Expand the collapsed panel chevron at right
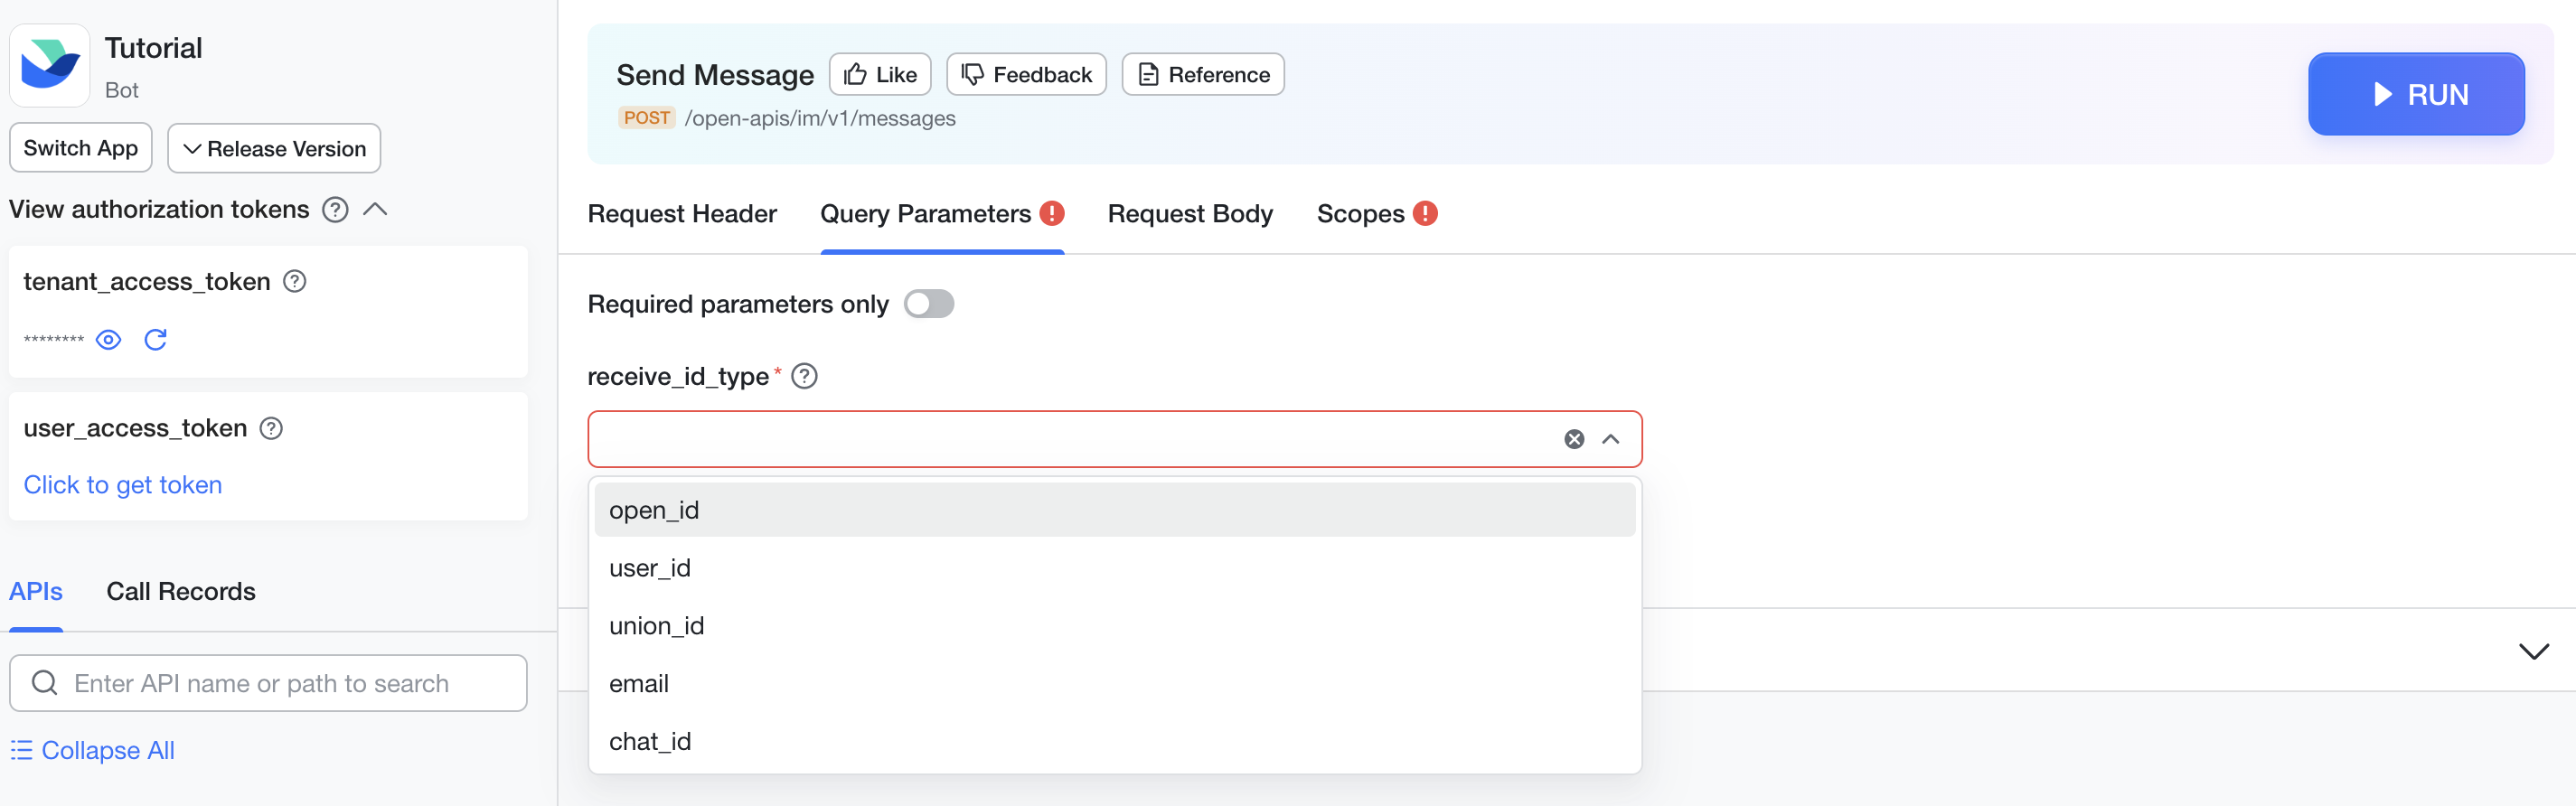Viewport: 2576px width, 806px height. point(2532,651)
